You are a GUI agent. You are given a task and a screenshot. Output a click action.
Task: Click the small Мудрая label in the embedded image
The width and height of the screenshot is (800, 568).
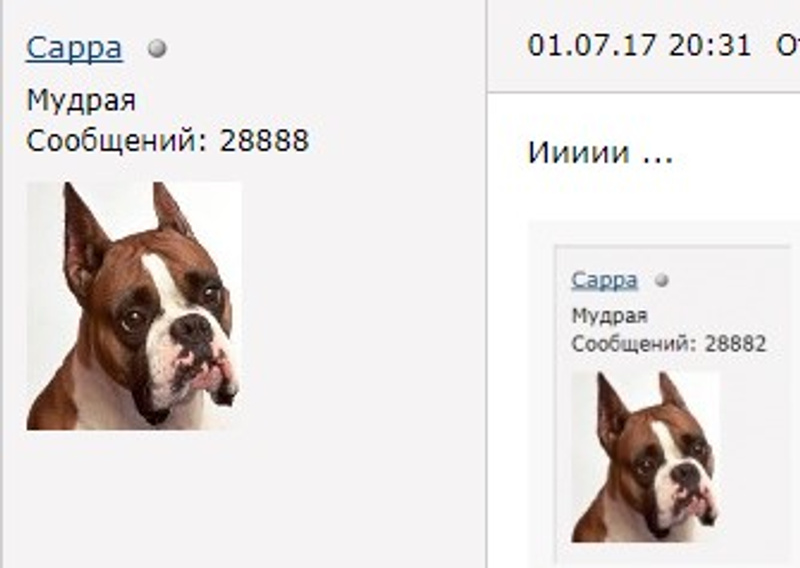pos(609,316)
